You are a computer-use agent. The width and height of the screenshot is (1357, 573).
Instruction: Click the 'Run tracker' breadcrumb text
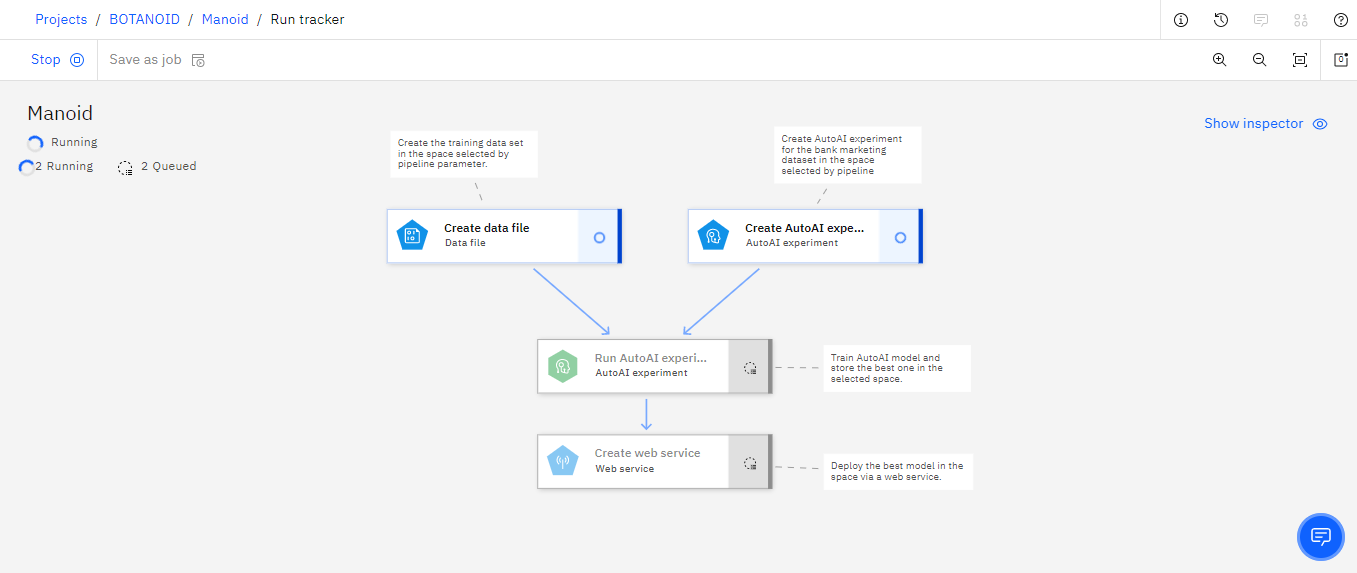tap(307, 19)
